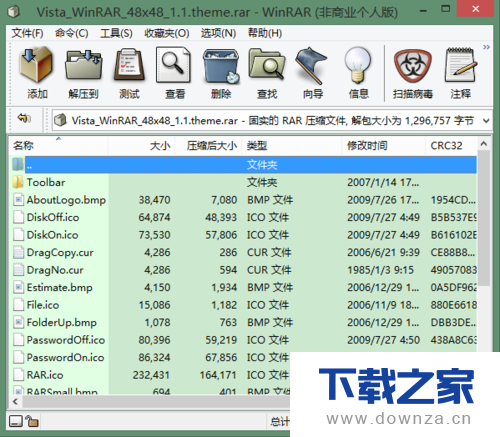Sort by Size (大小) column header

click(x=142, y=145)
